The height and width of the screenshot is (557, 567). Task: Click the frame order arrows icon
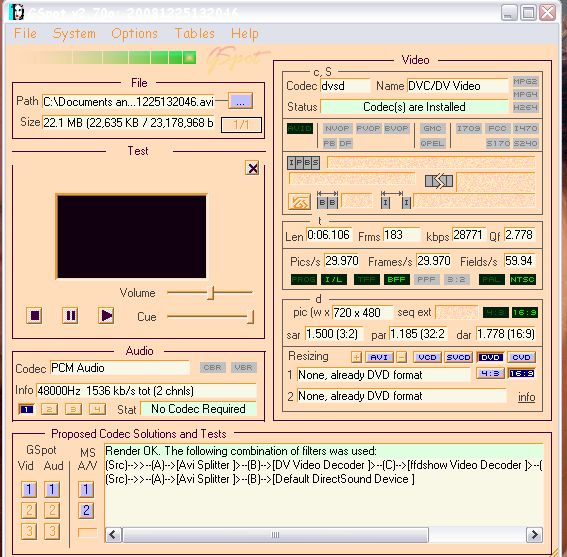pos(439,181)
